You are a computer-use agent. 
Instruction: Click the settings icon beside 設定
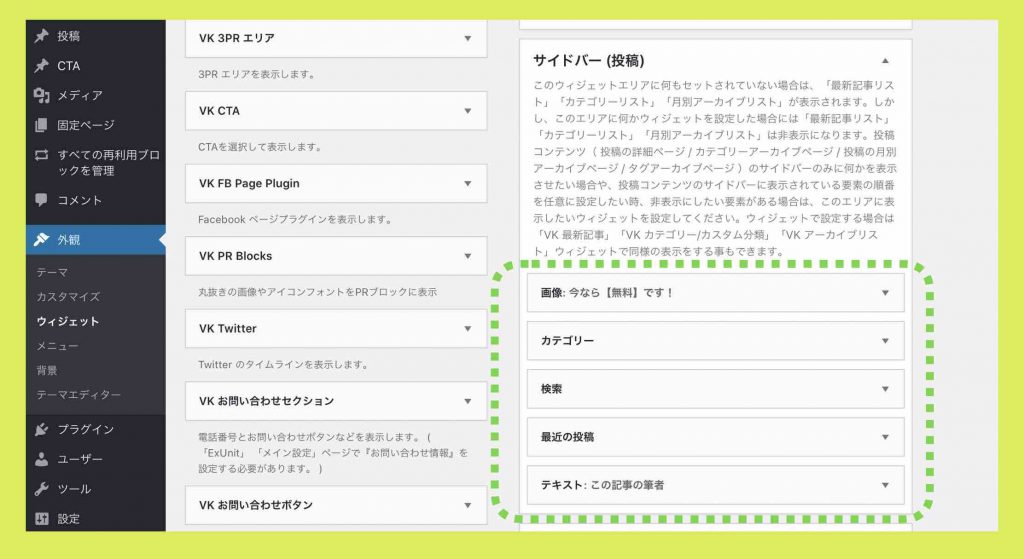coord(42,519)
